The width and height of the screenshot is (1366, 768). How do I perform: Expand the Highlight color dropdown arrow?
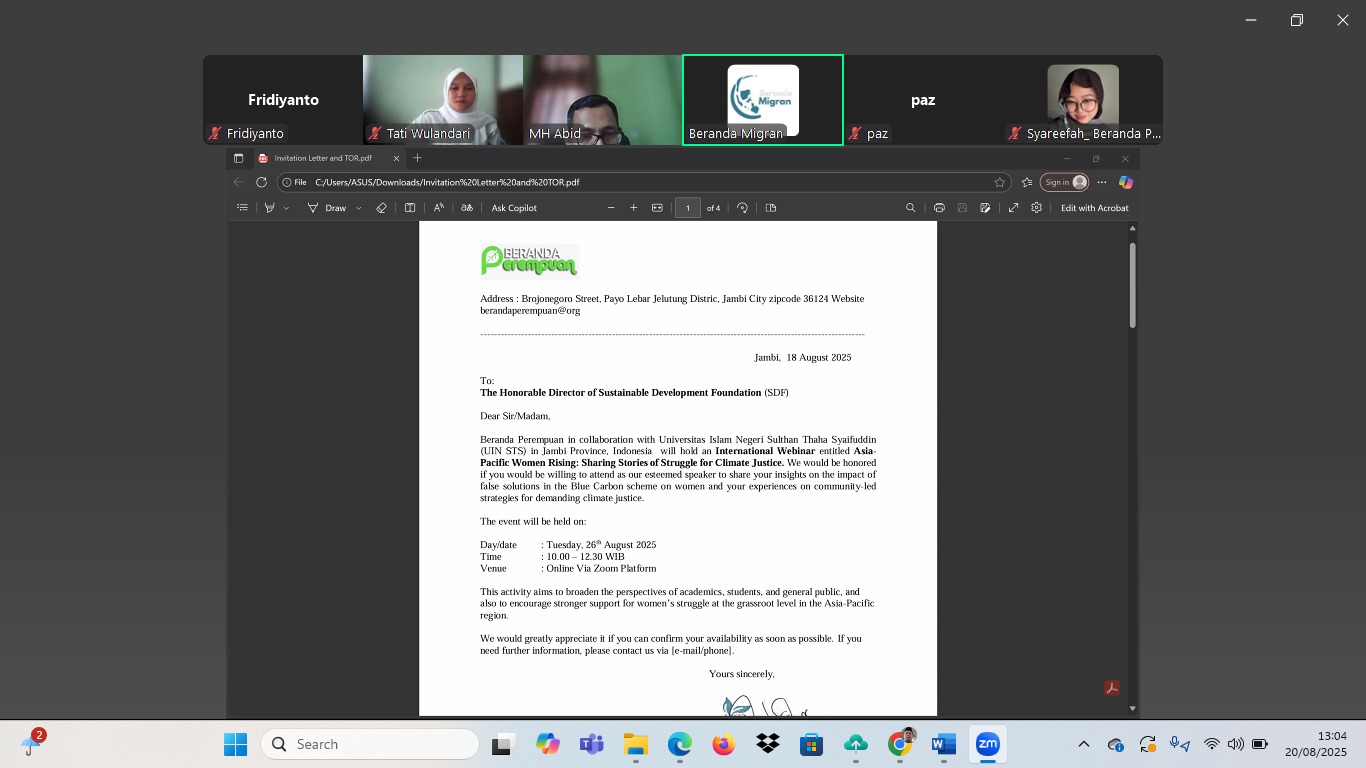coord(286,208)
